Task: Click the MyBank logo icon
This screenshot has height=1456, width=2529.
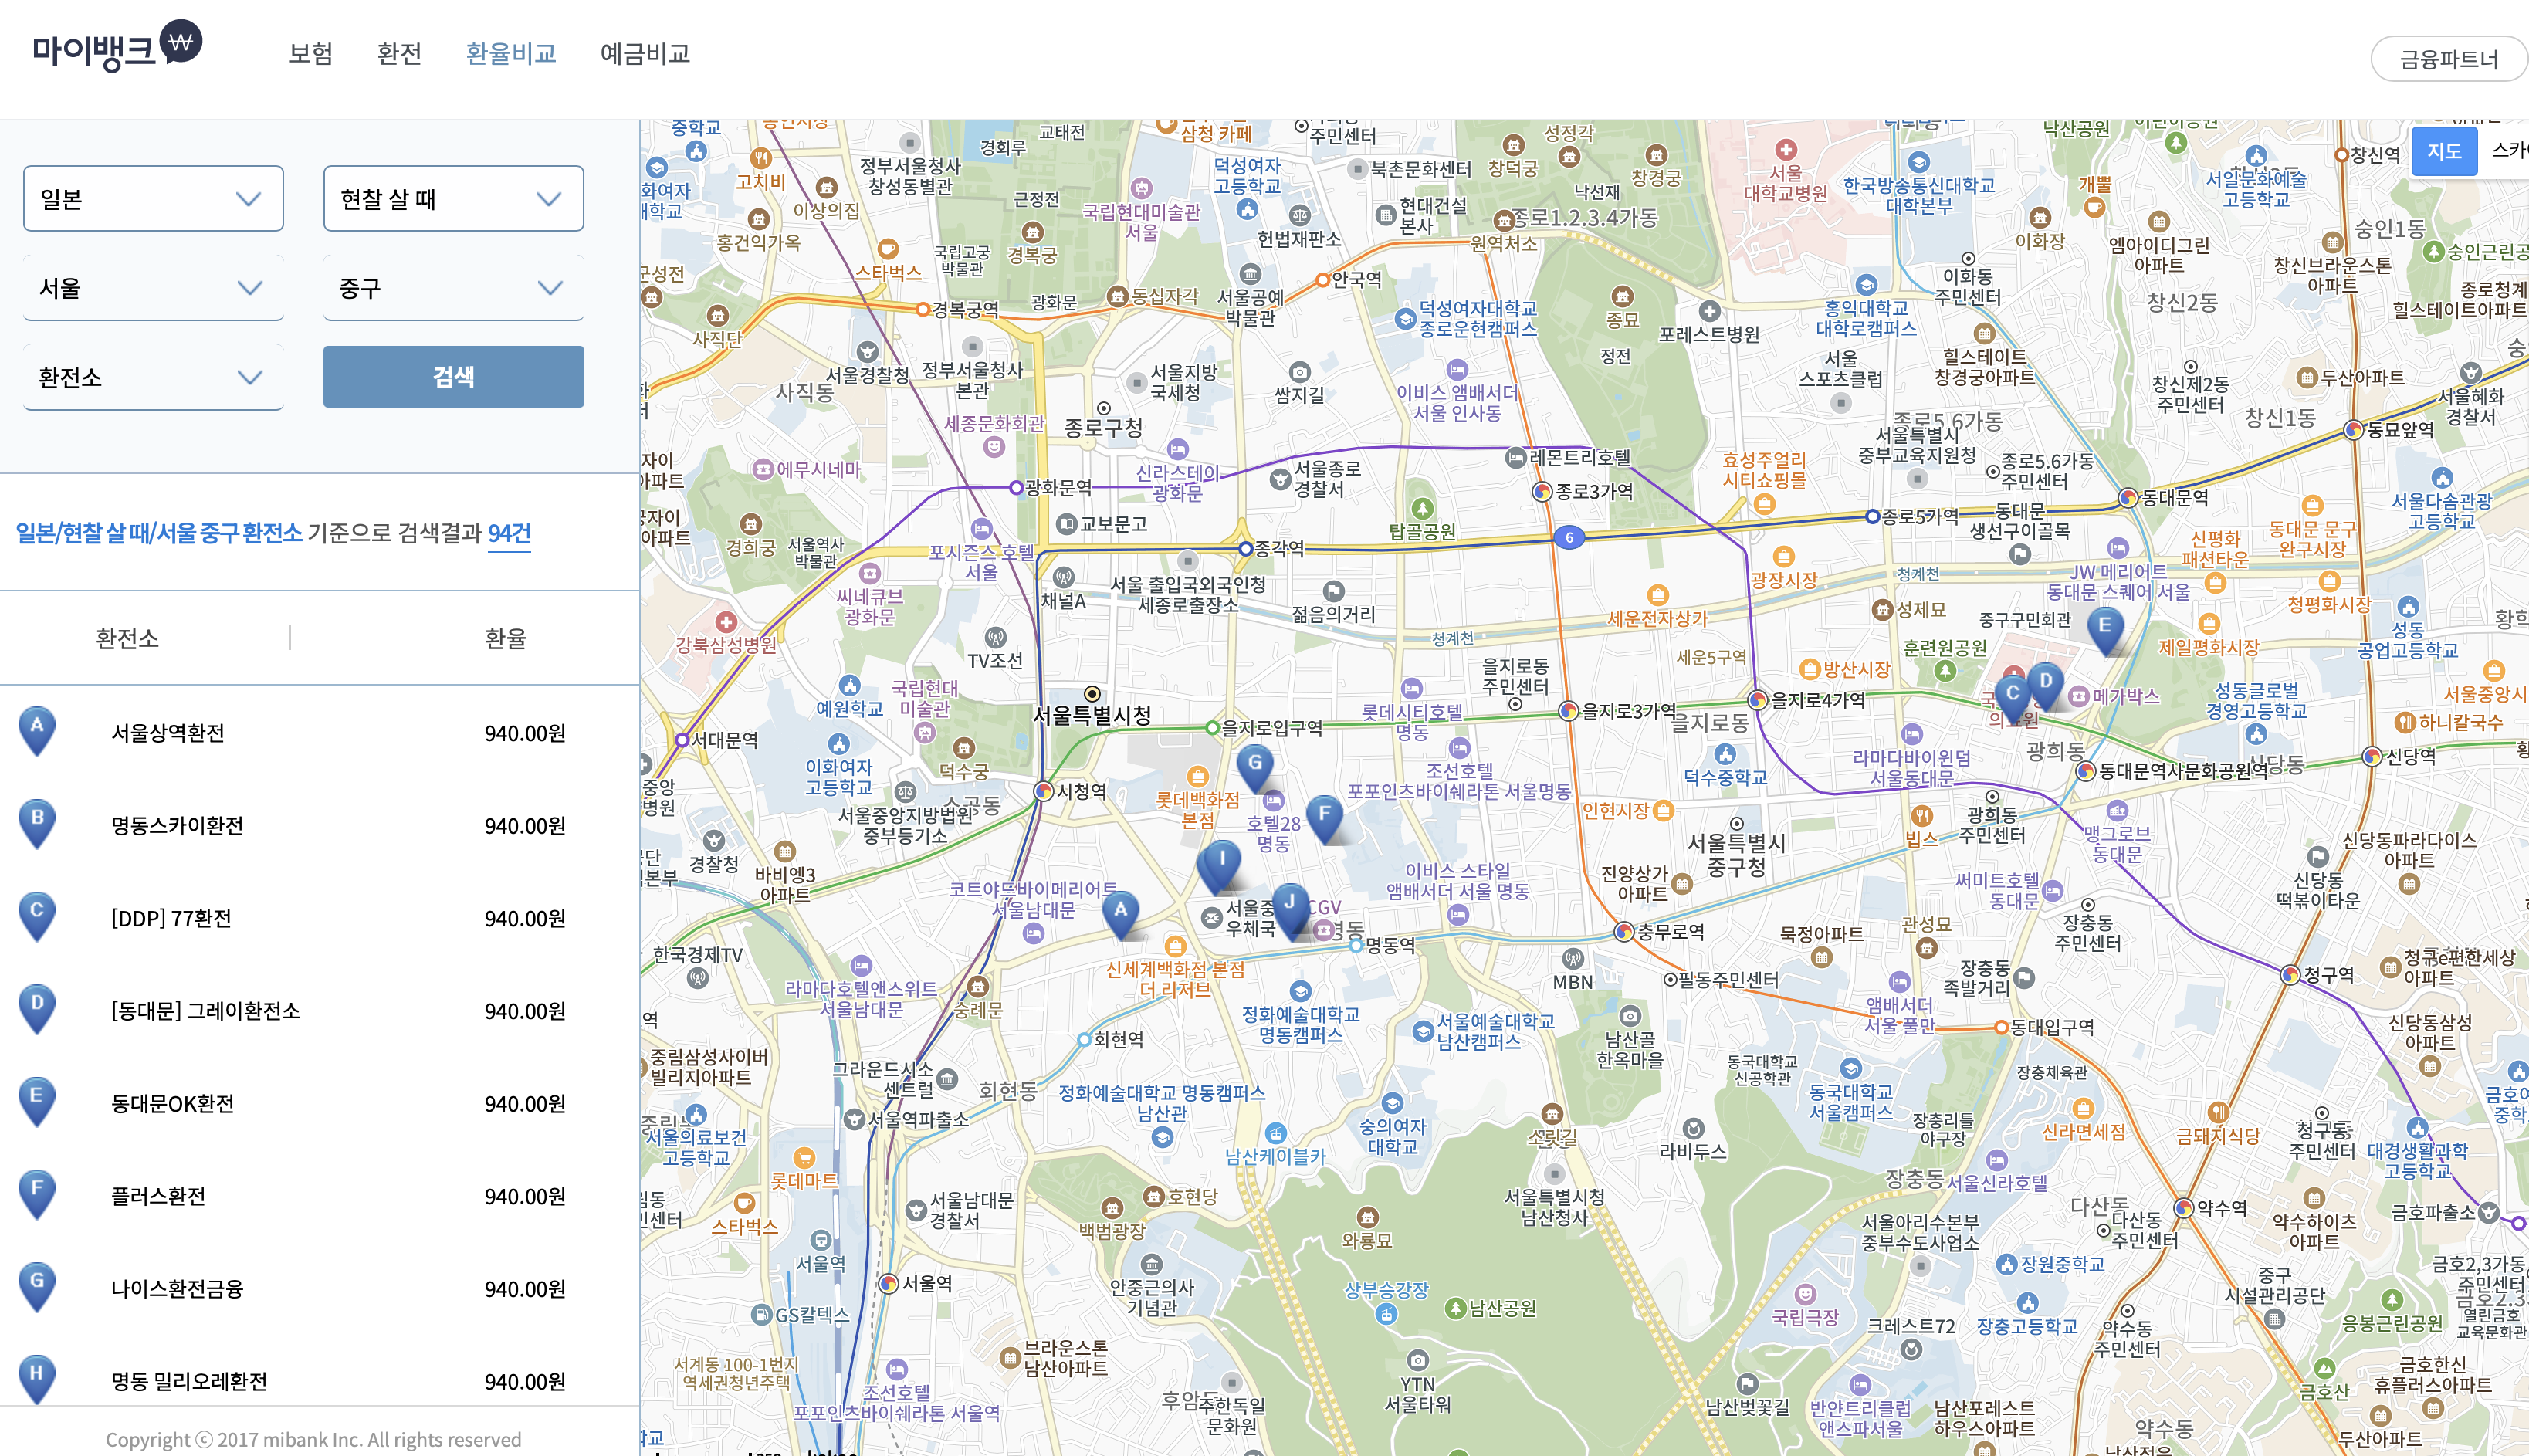Action: 181,42
